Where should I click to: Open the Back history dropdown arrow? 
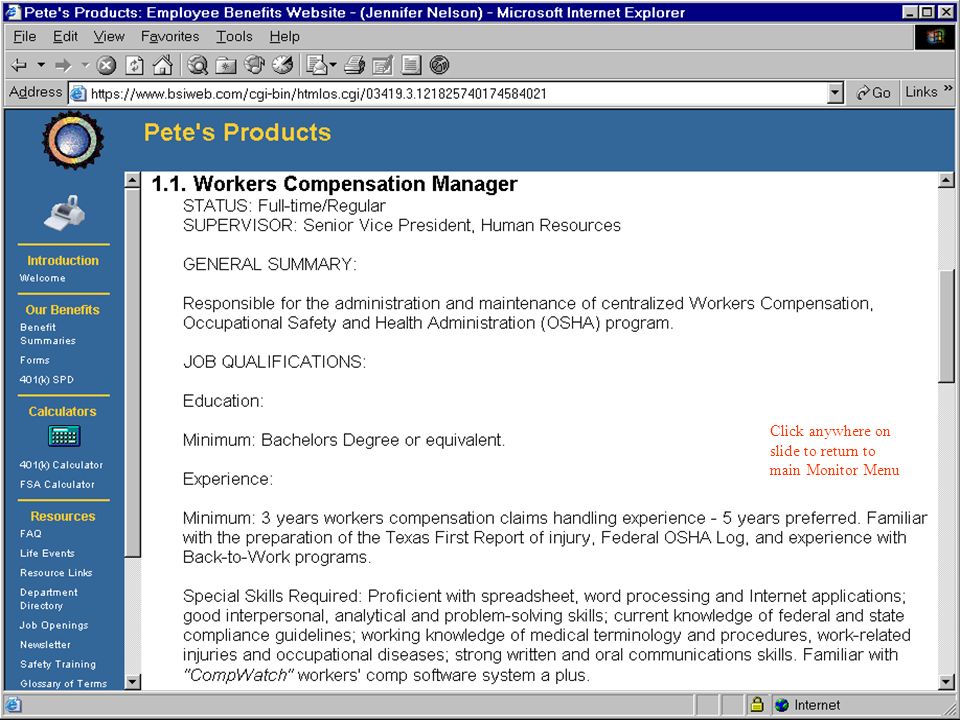point(41,64)
